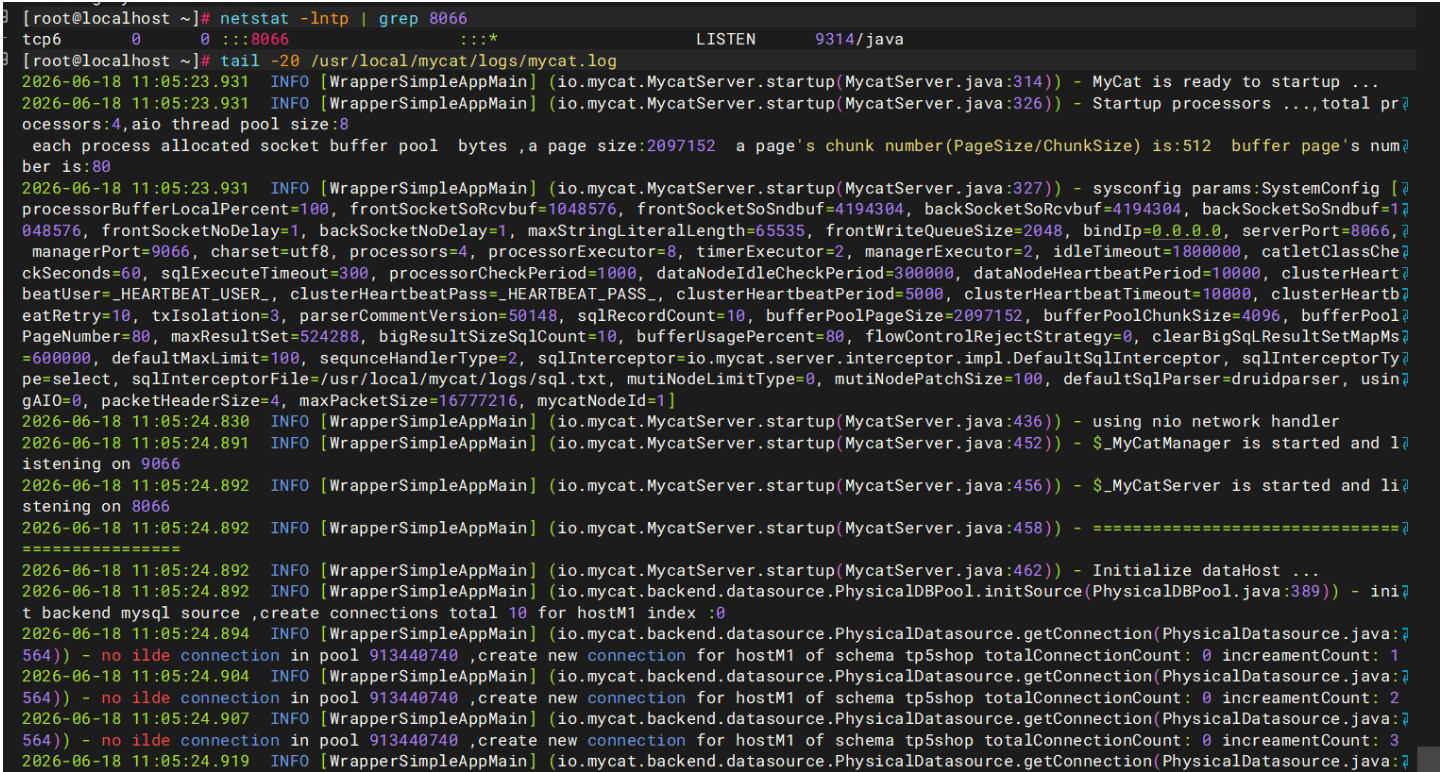Click 'sequnceHandlerType=2' parameter
This screenshot has width=1446, height=772.
point(419,358)
